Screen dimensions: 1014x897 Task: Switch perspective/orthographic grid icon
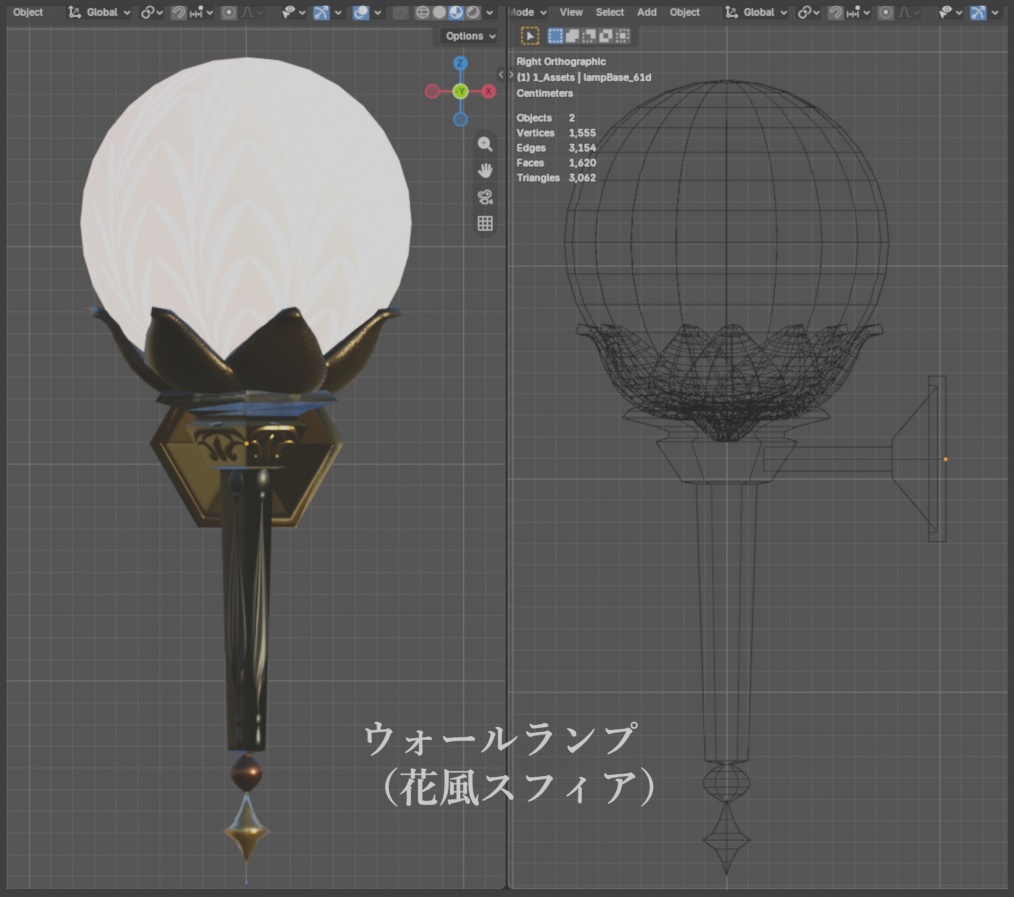[x=485, y=224]
